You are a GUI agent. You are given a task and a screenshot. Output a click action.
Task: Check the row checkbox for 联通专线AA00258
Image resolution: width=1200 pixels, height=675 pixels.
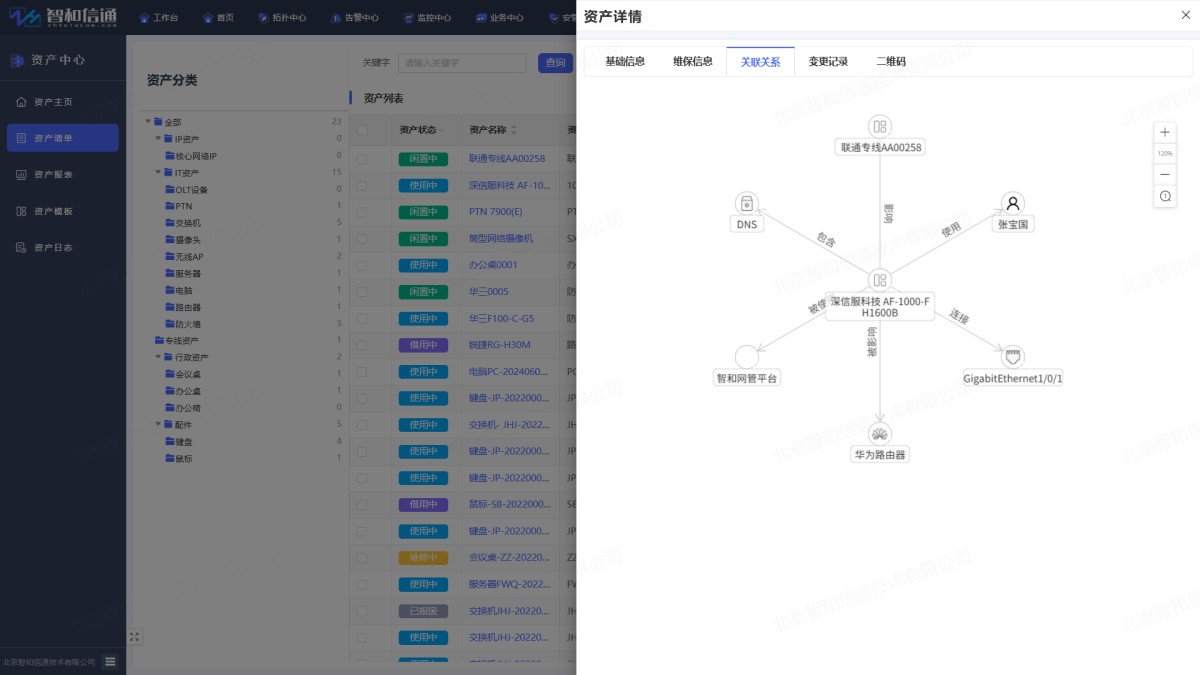pyautogui.click(x=362, y=158)
